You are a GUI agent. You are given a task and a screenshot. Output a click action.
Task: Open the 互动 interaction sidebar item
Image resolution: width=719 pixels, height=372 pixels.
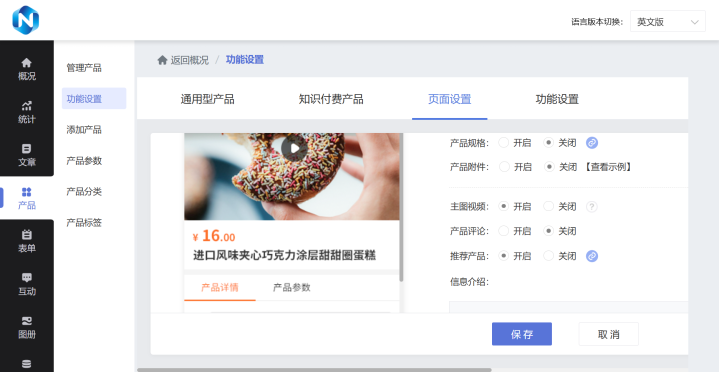(x=27, y=284)
